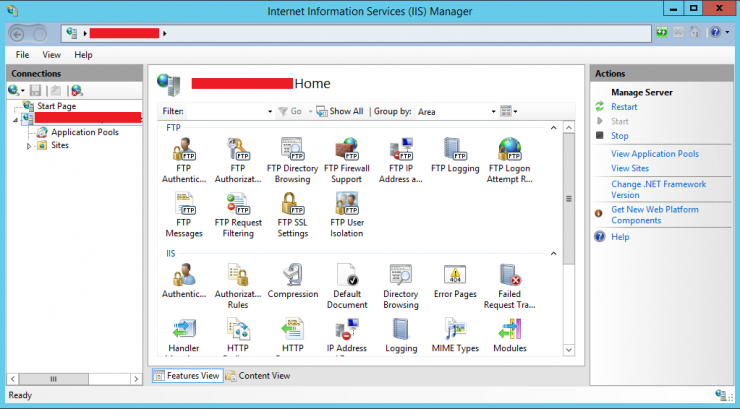Screen dimensions: 740x409
Task: Click the Save connections toolbar icon
Action: click(35, 90)
